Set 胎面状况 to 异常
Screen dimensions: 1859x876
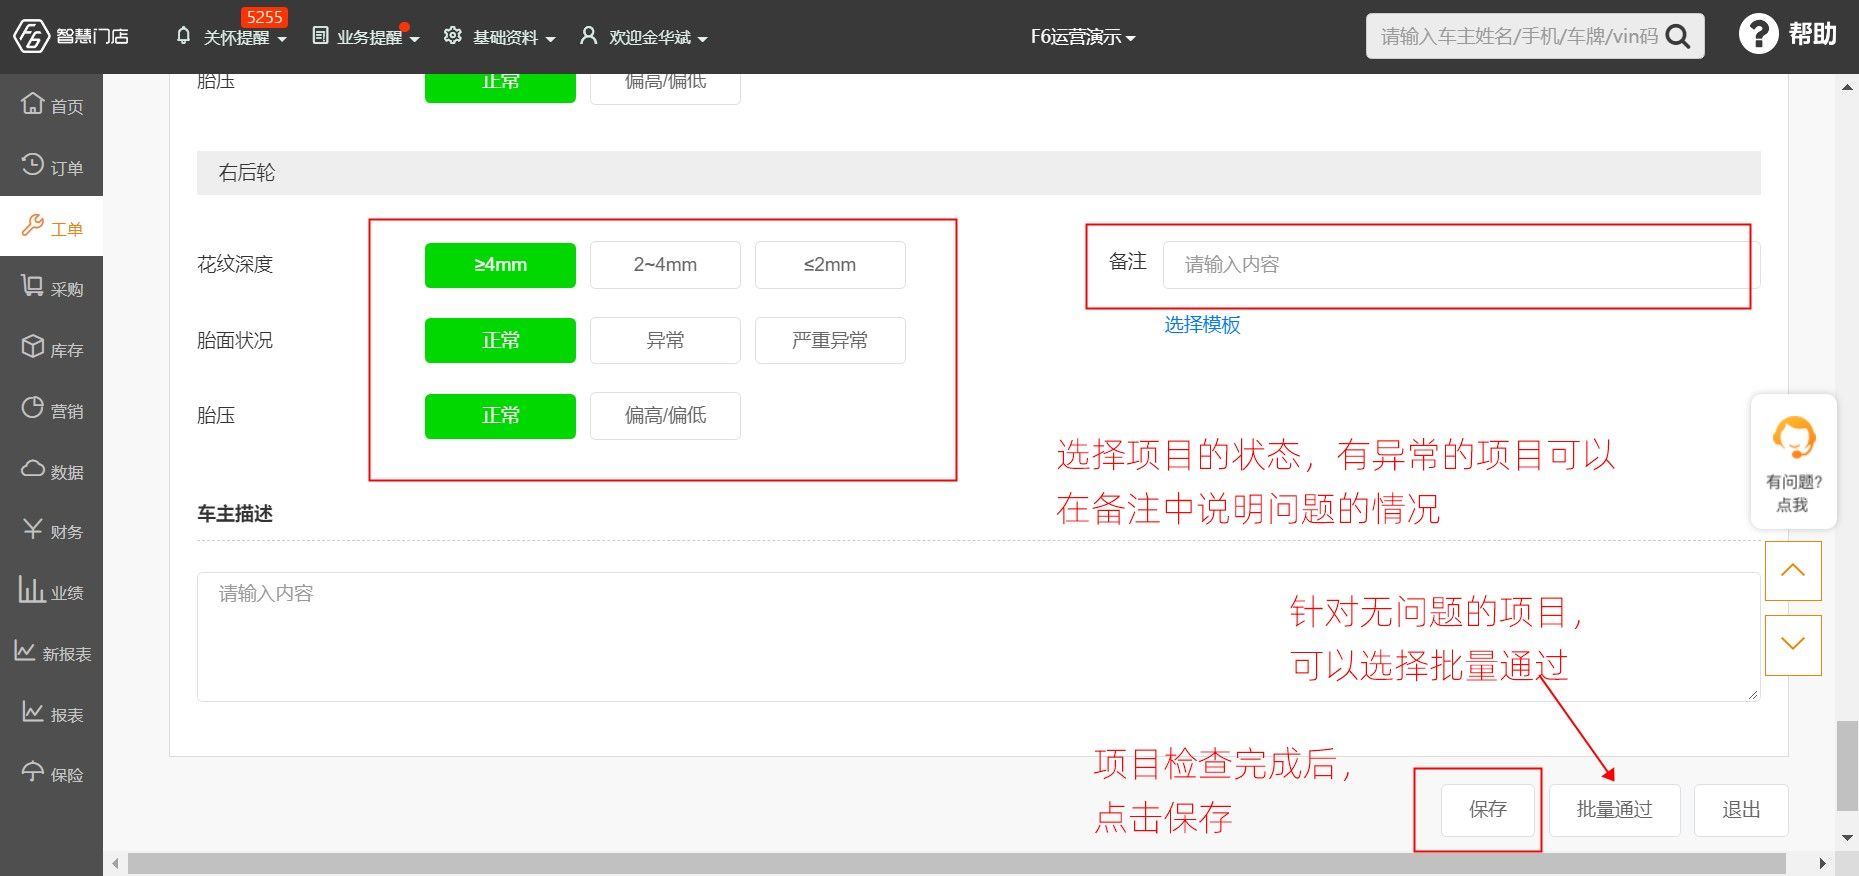665,340
